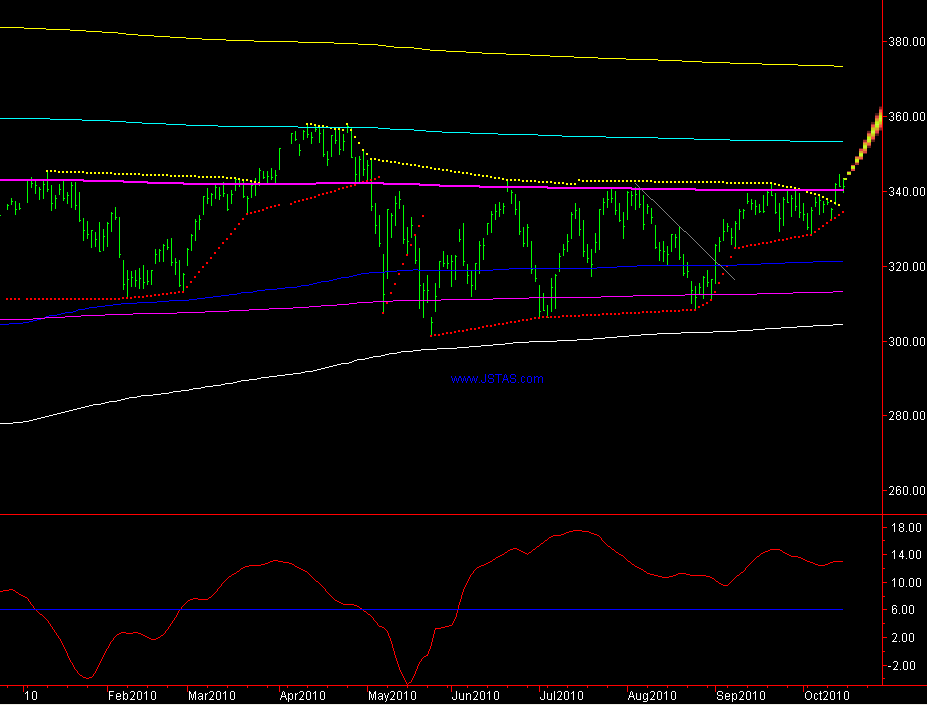Click the 280.00 price axis label
This screenshot has width=927, height=705.
point(904,416)
